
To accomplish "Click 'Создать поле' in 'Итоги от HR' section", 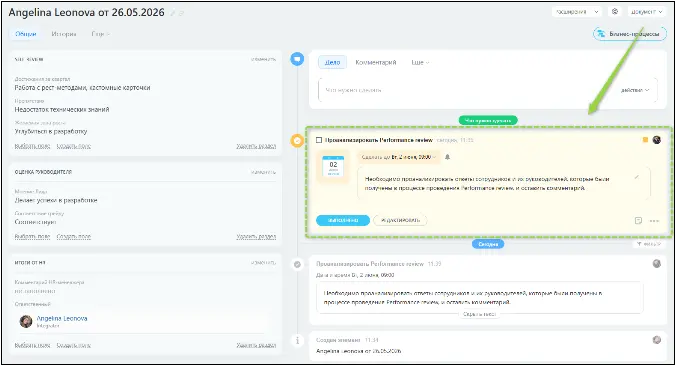I will pos(74,345).
